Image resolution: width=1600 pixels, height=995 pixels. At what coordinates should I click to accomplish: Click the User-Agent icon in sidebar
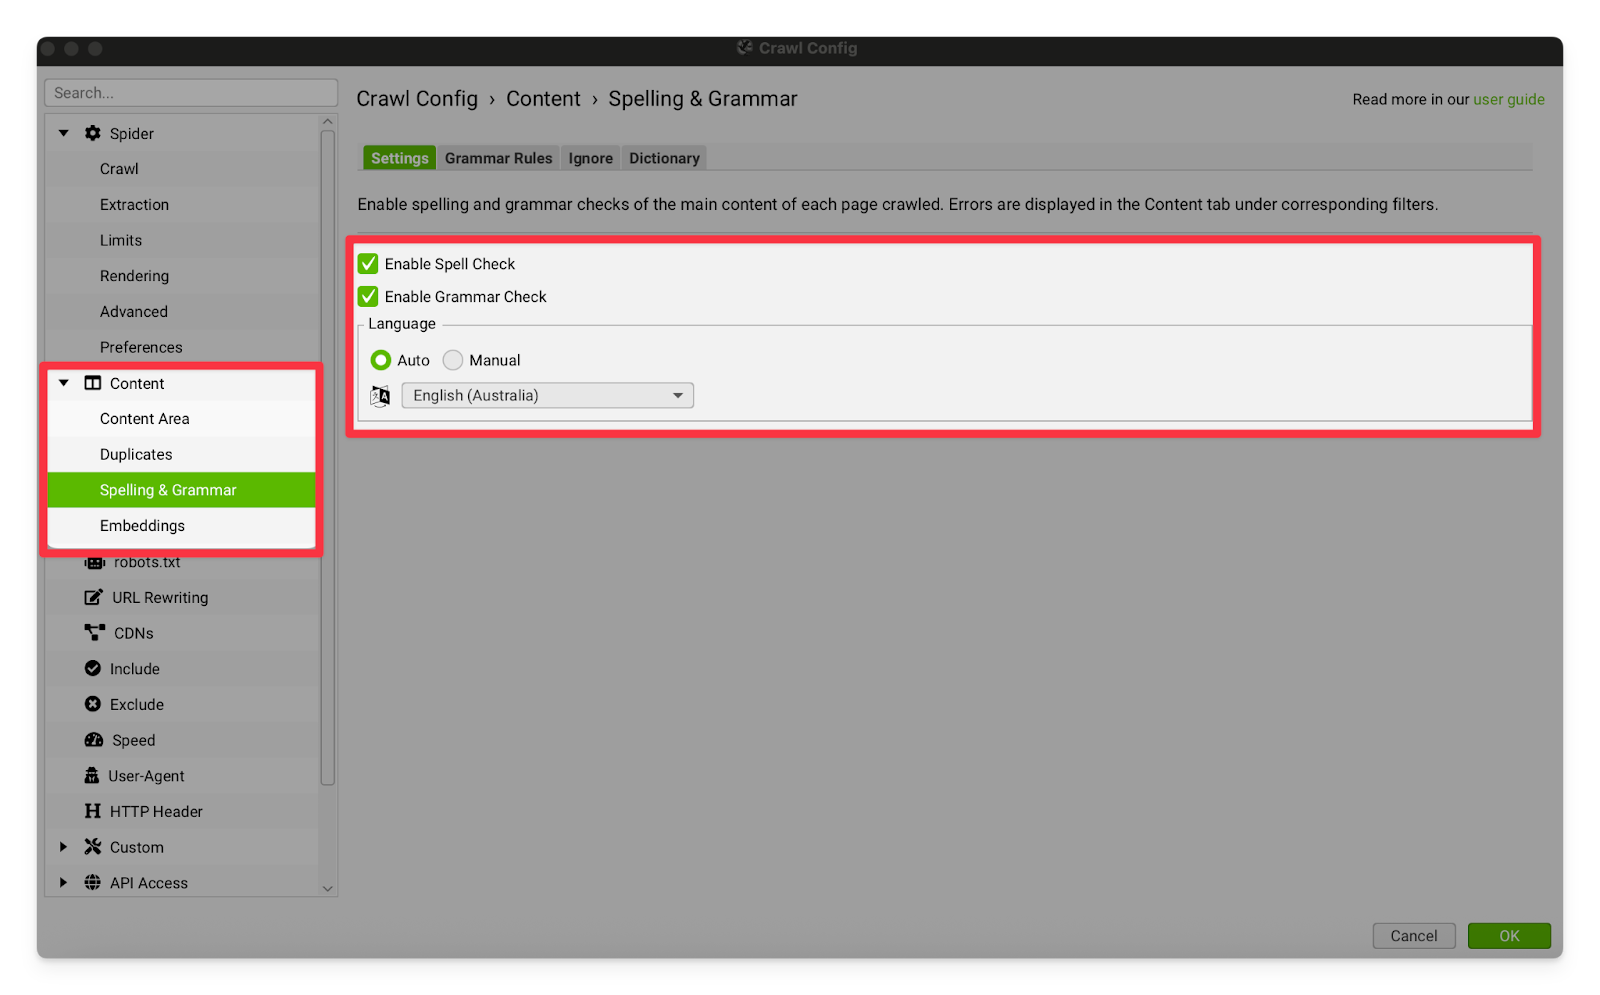pyautogui.click(x=92, y=776)
